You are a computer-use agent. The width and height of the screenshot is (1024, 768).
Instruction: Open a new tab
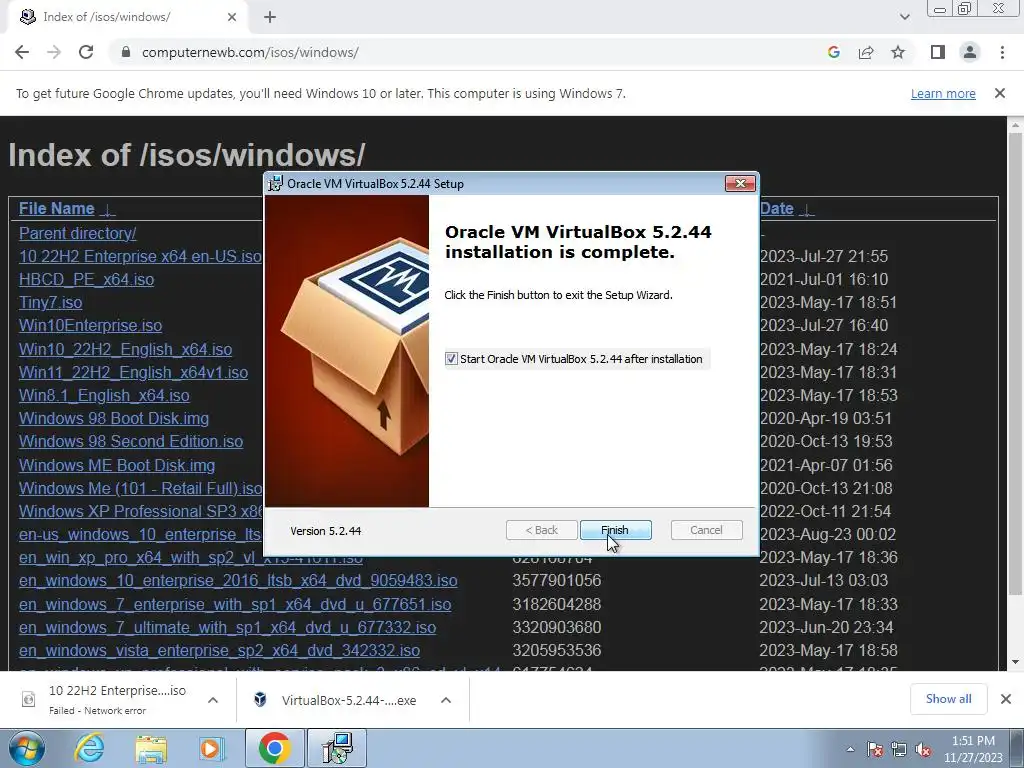[270, 17]
